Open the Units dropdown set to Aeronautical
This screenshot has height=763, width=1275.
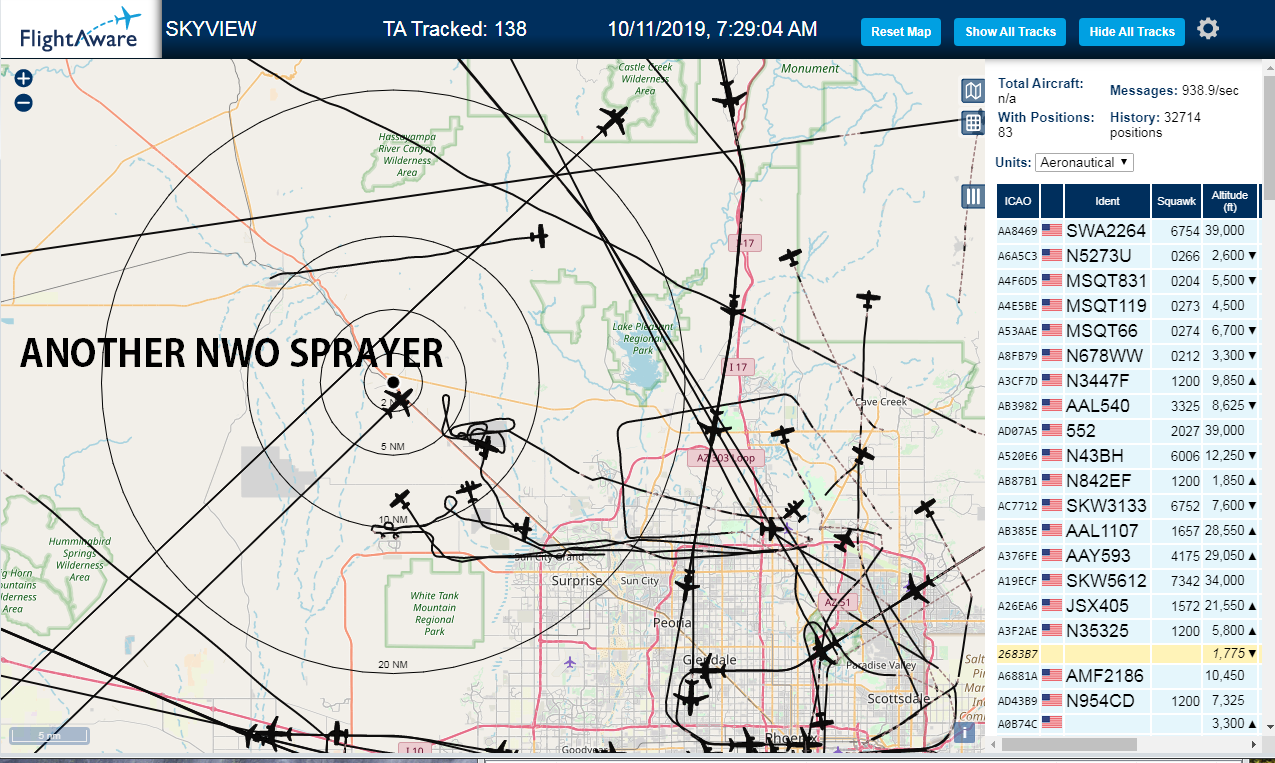[1085, 162]
